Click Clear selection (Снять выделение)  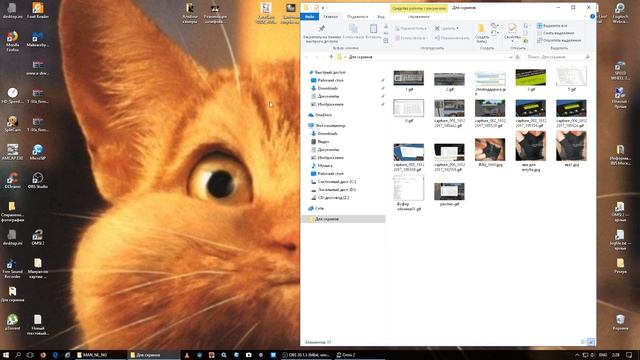(555, 33)
